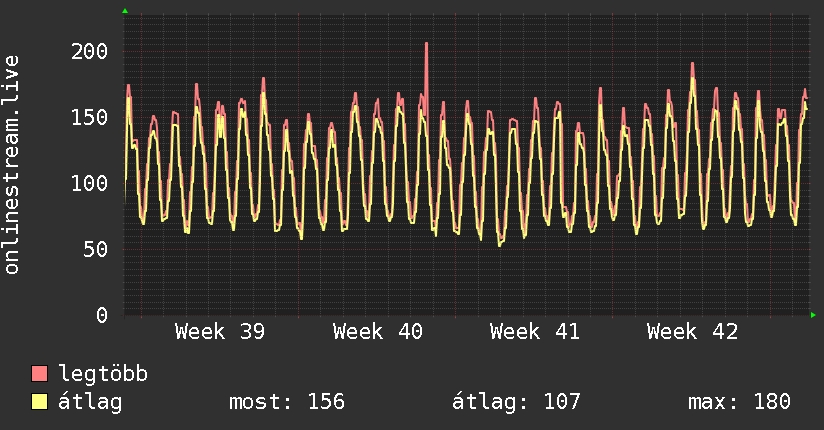The image size is (824, 430).
Task: Select the legtöbb legend label
Action: pos(103,374)
